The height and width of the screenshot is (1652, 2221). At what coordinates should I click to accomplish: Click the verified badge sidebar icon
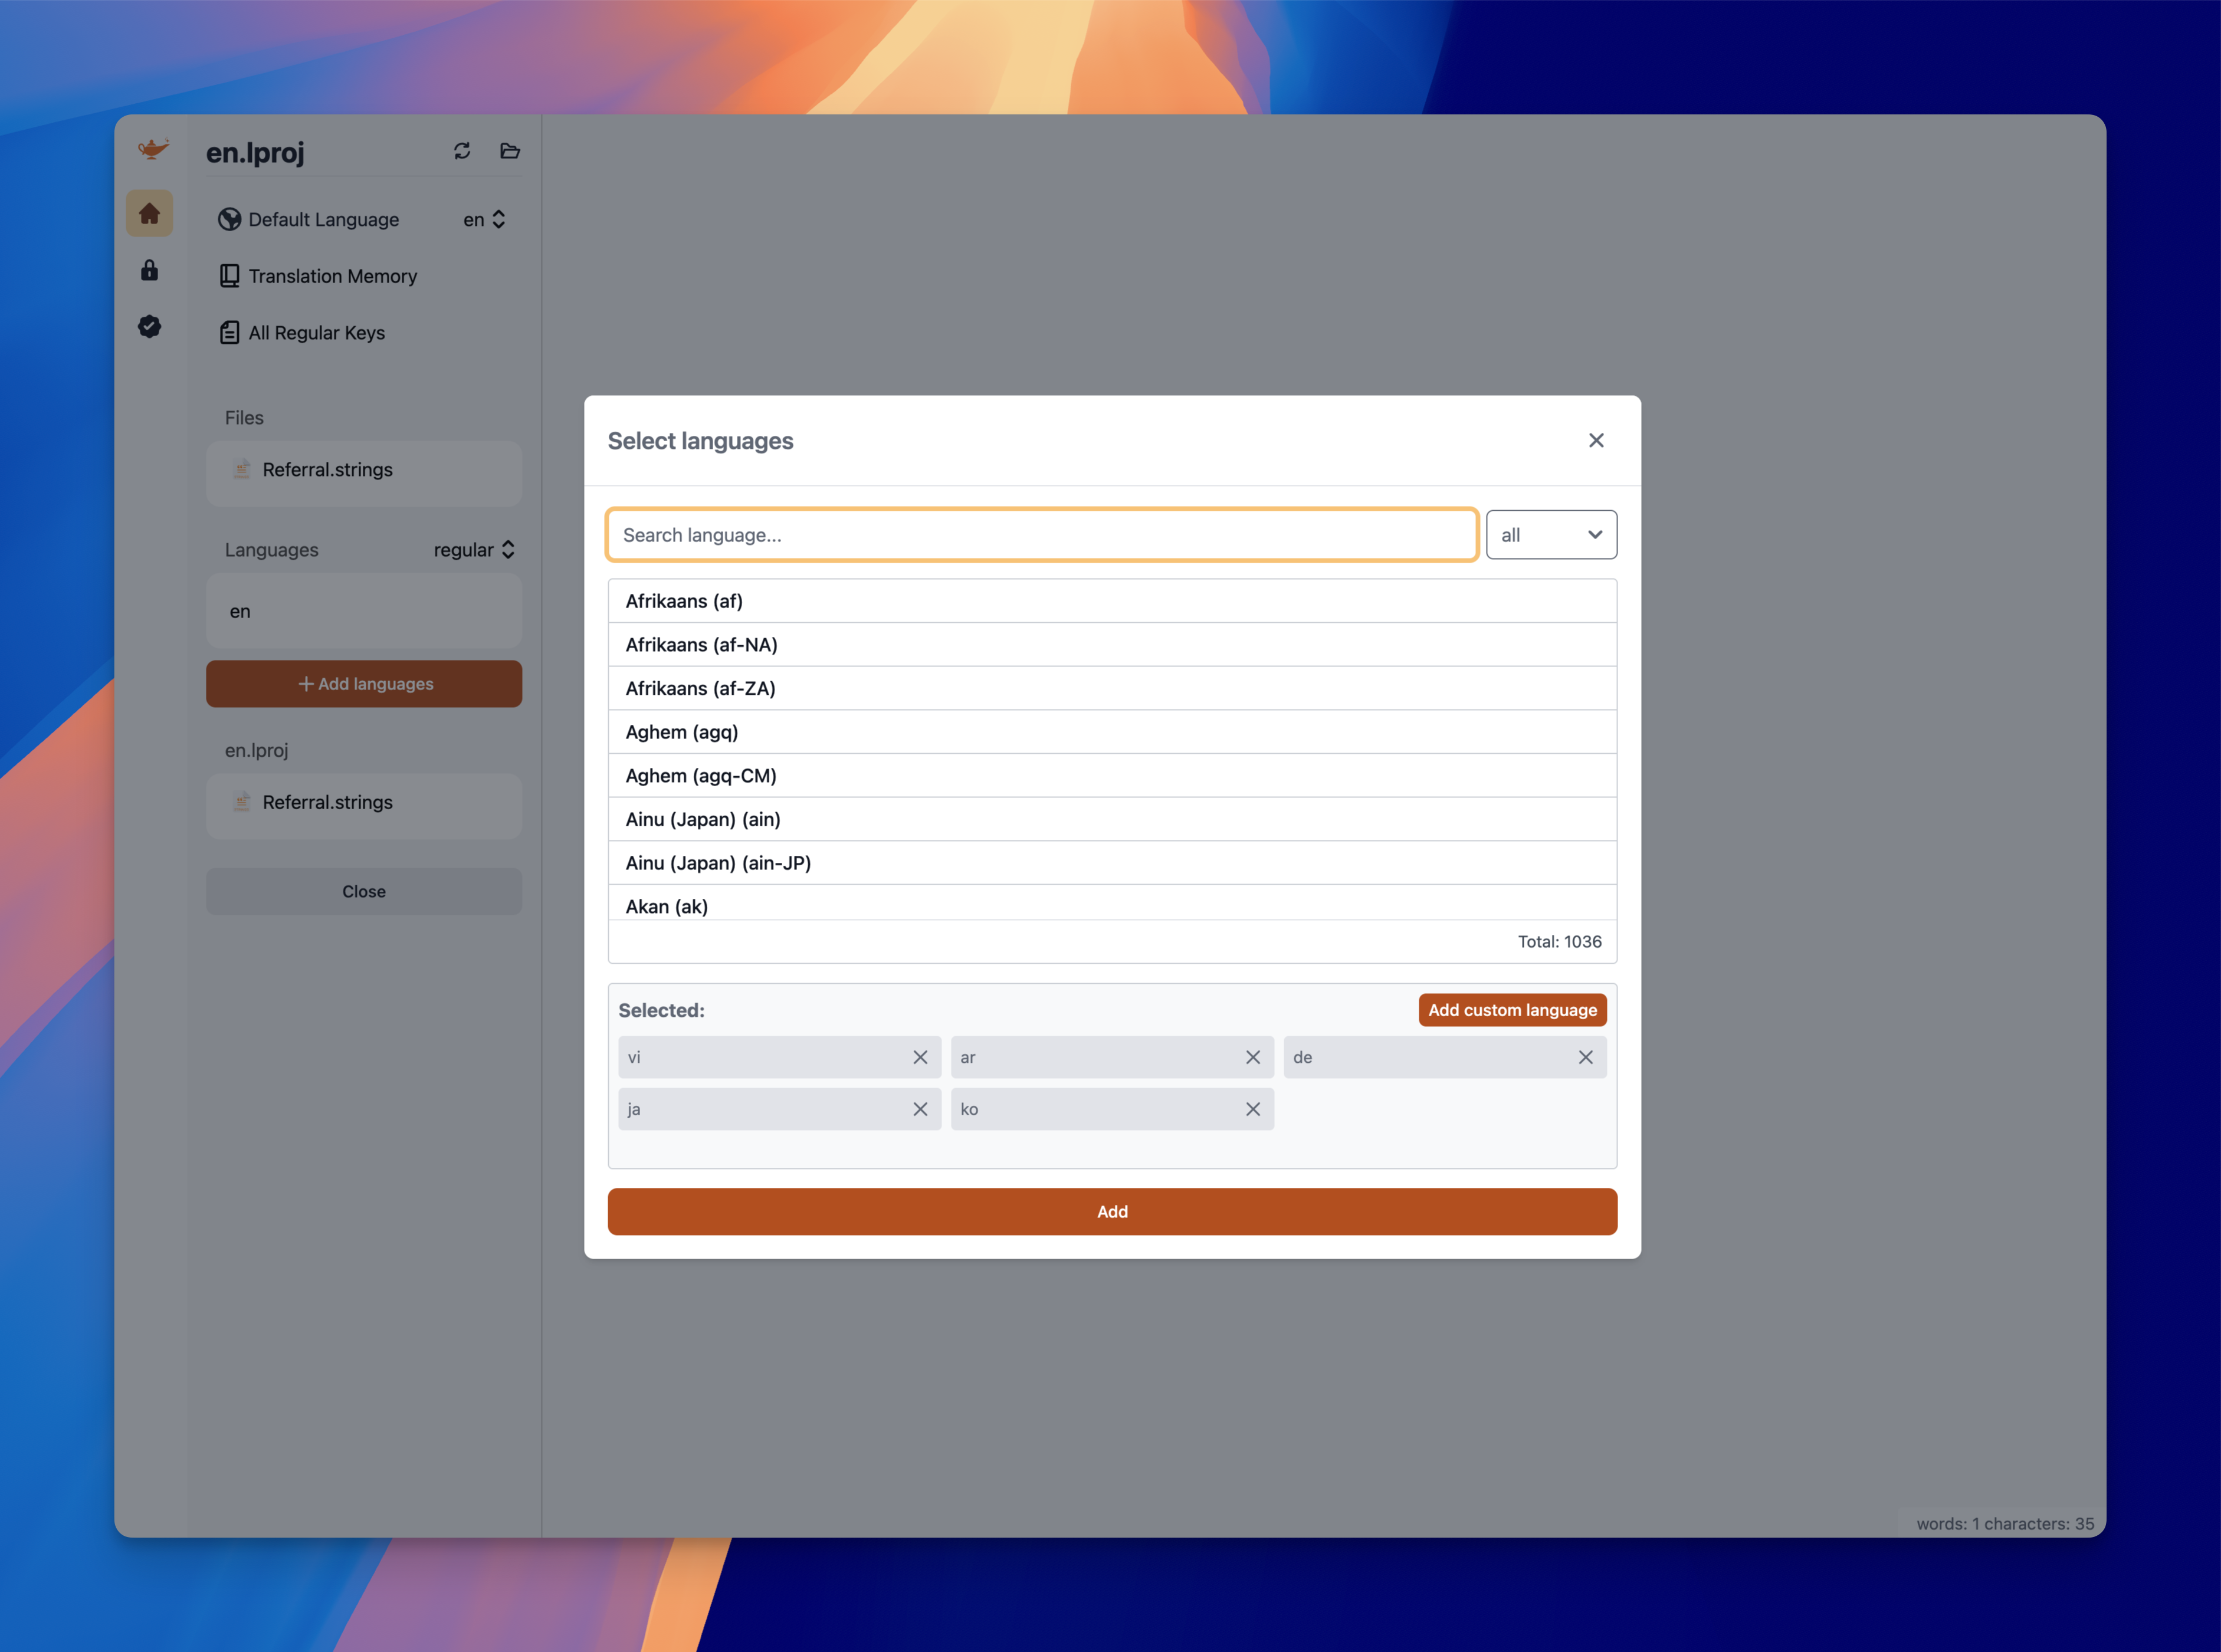149,326
